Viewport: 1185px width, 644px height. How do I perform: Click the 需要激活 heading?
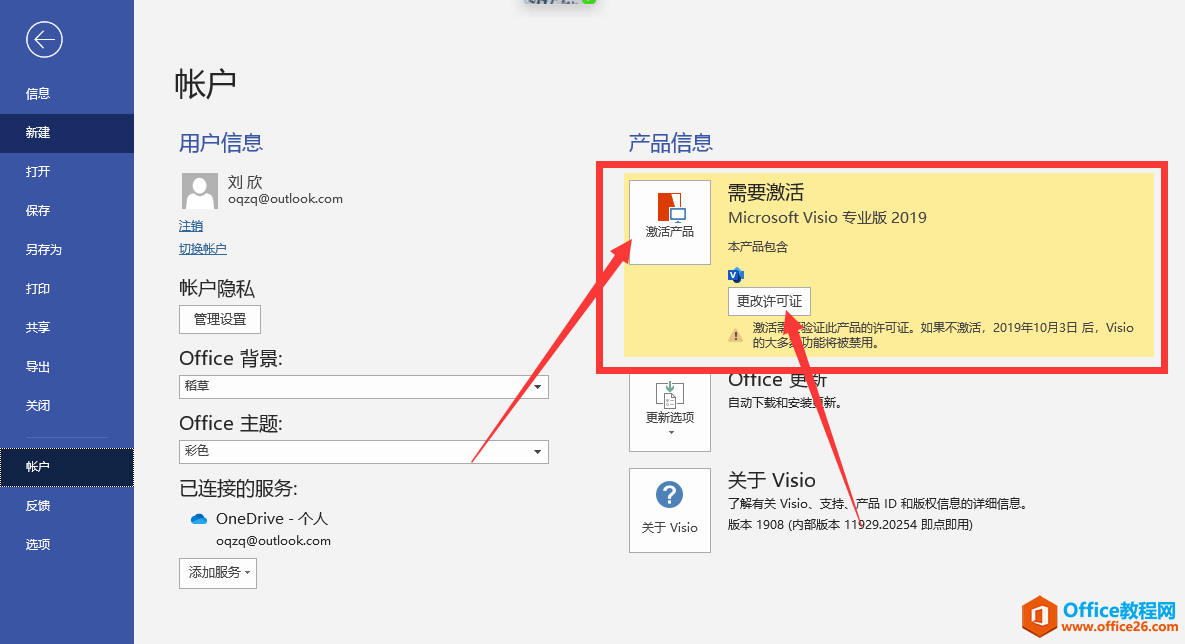766,193
